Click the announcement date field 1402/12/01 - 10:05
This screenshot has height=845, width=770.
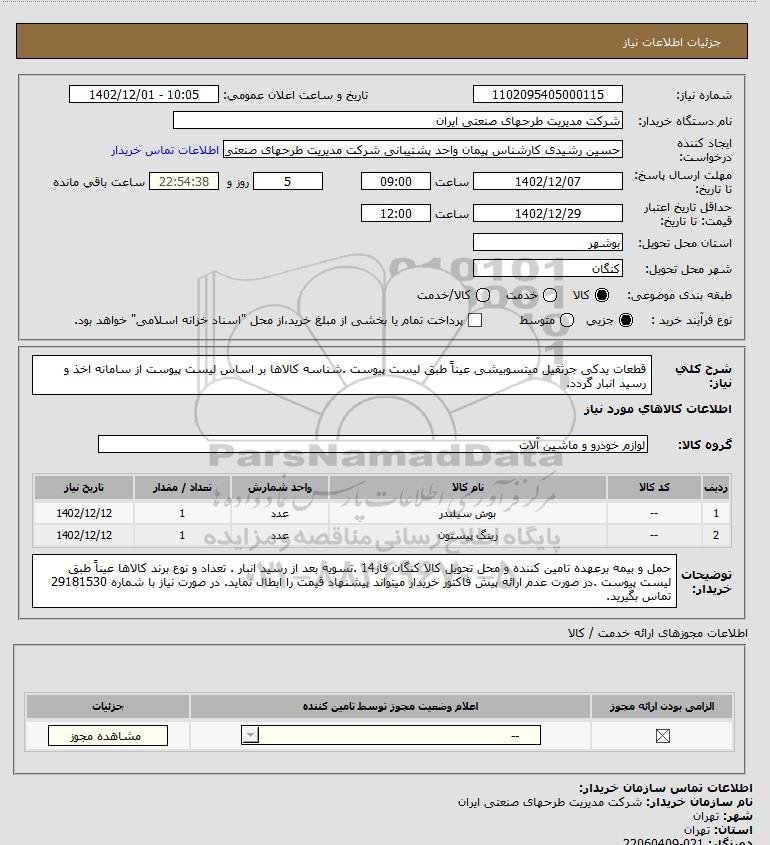coord(144,94)
